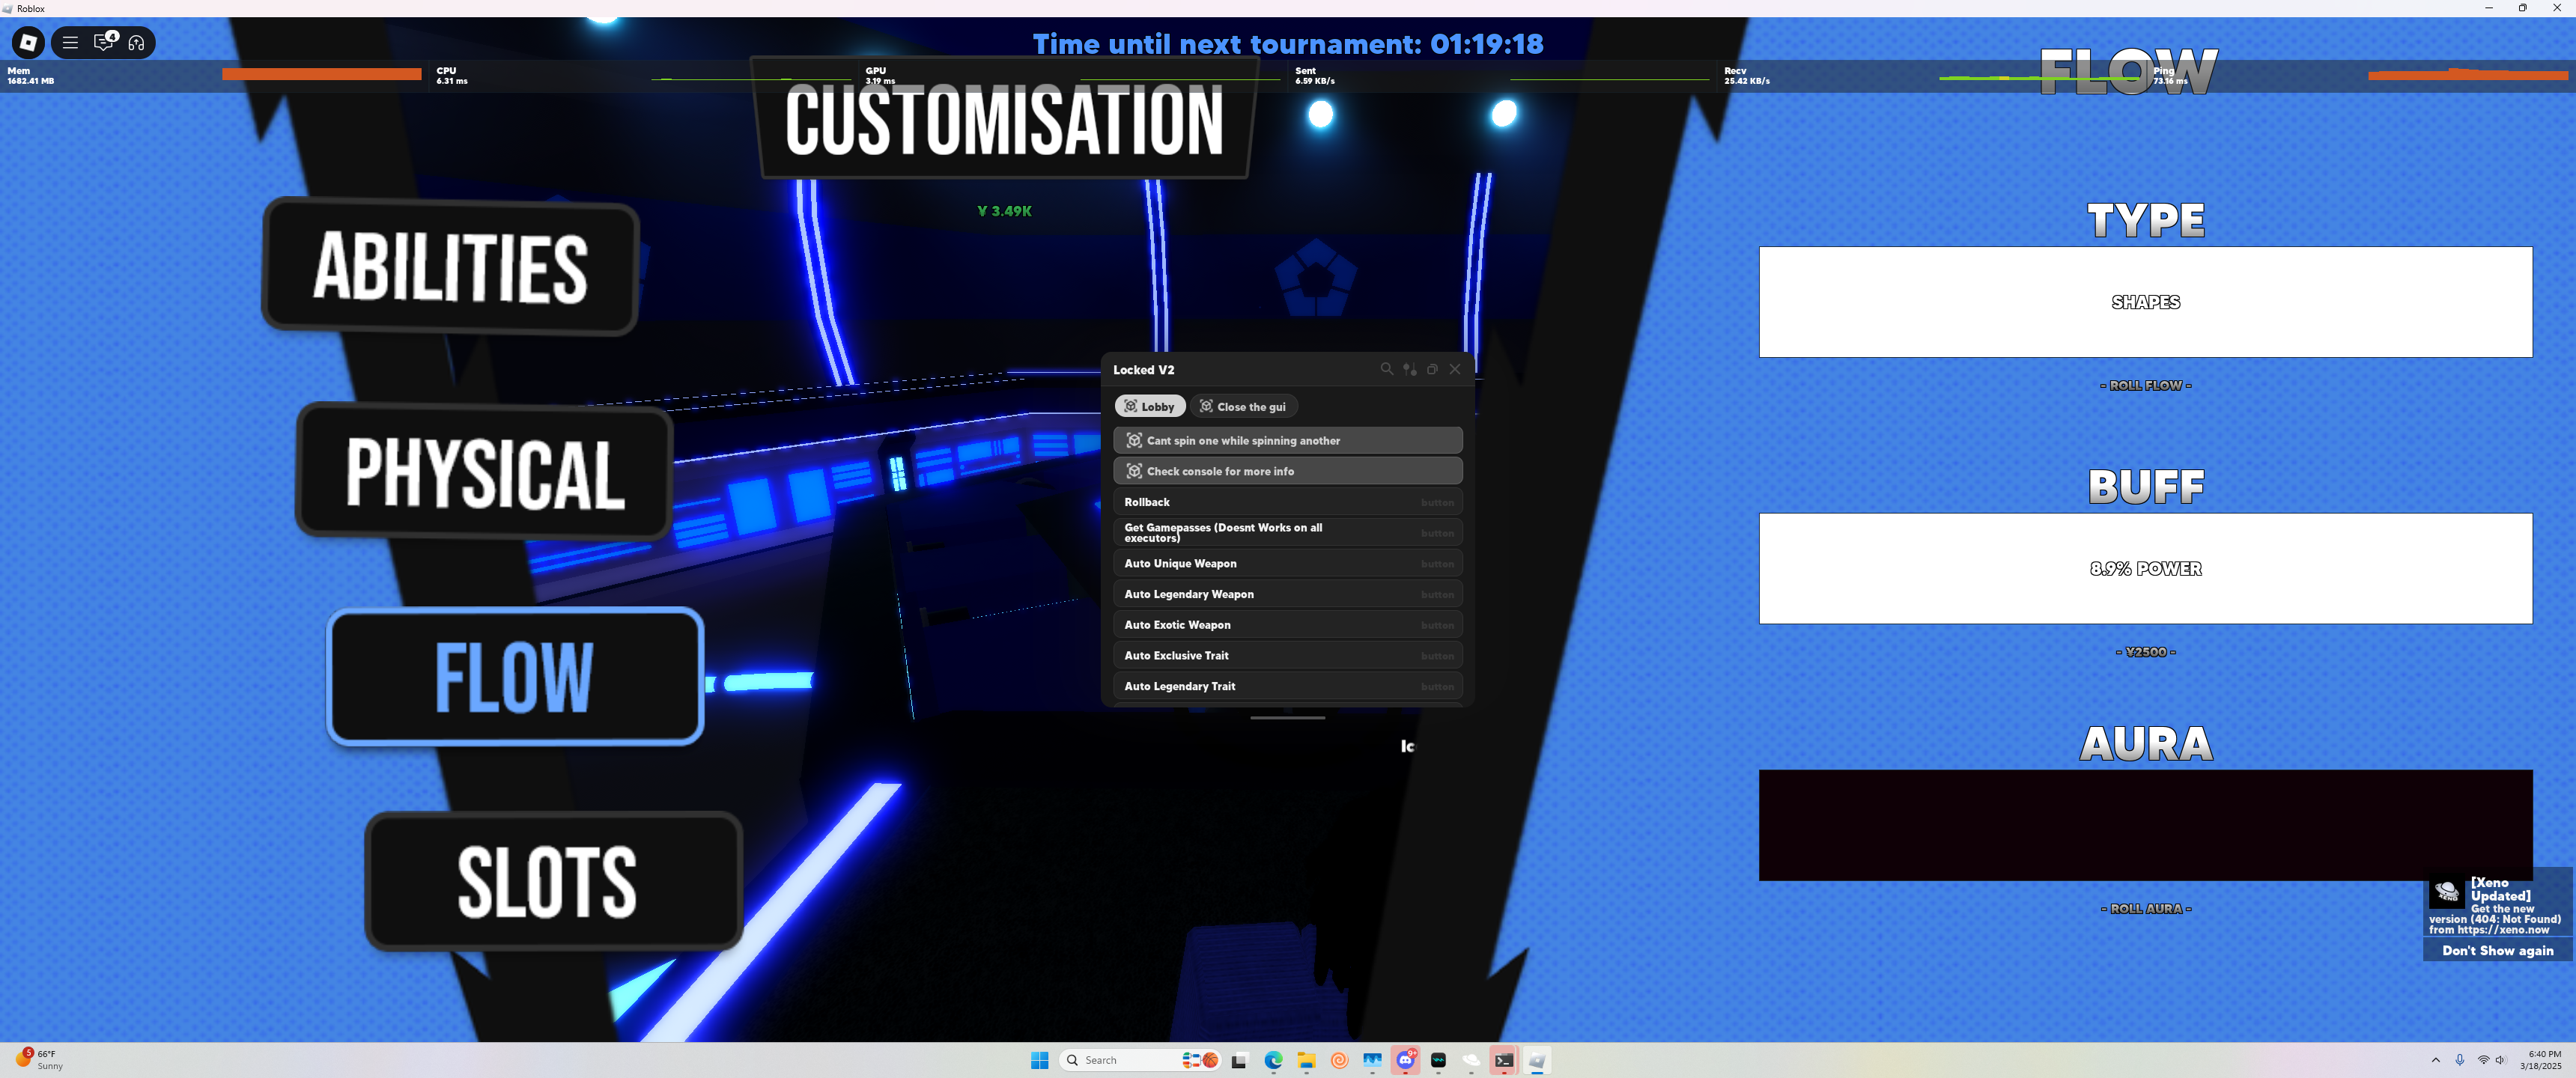Open the ABILITIES customisation menu
2576x1078 pixels.
450,266
